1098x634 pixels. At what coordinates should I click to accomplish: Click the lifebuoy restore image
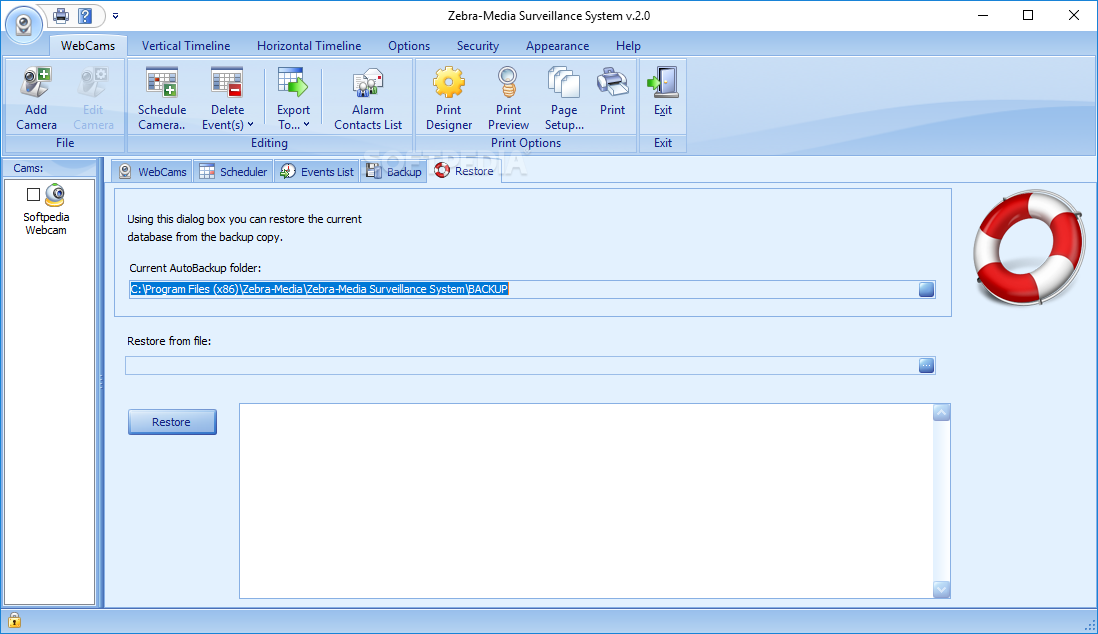[x=1029, y=247]
